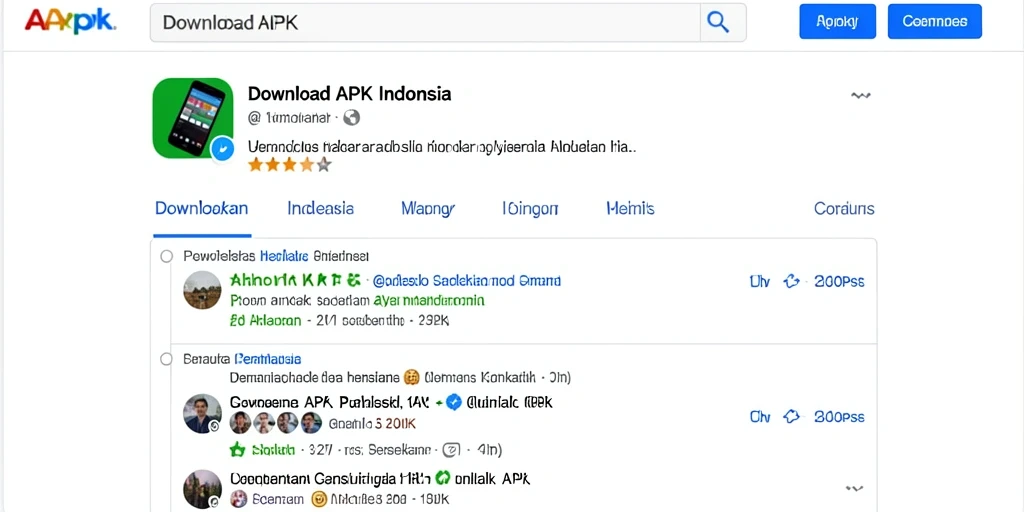Click the green star icon under Govoeeme post
This screenshot has width=1024, height=512.
(x=237, y=449)
